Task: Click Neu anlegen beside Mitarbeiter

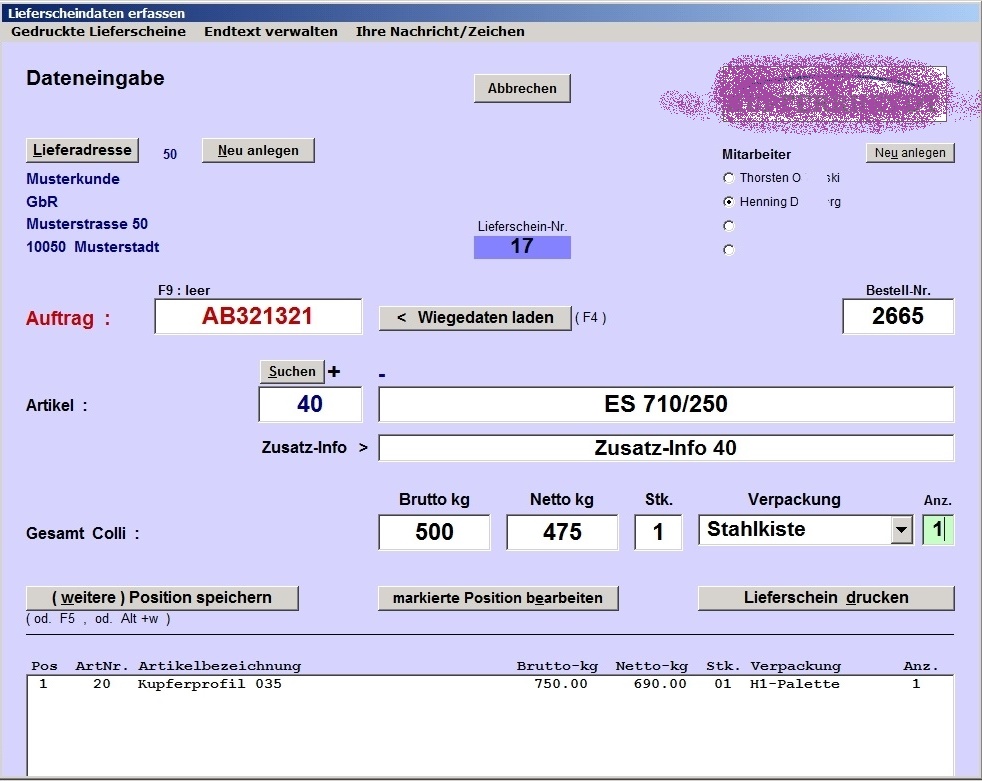Action: [910, 153]
